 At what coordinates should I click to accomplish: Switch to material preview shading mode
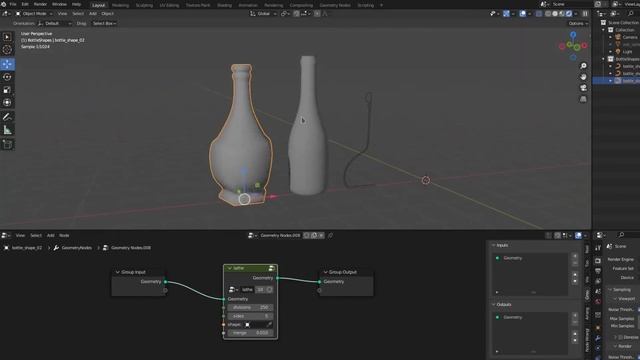(x=562, y=13)
